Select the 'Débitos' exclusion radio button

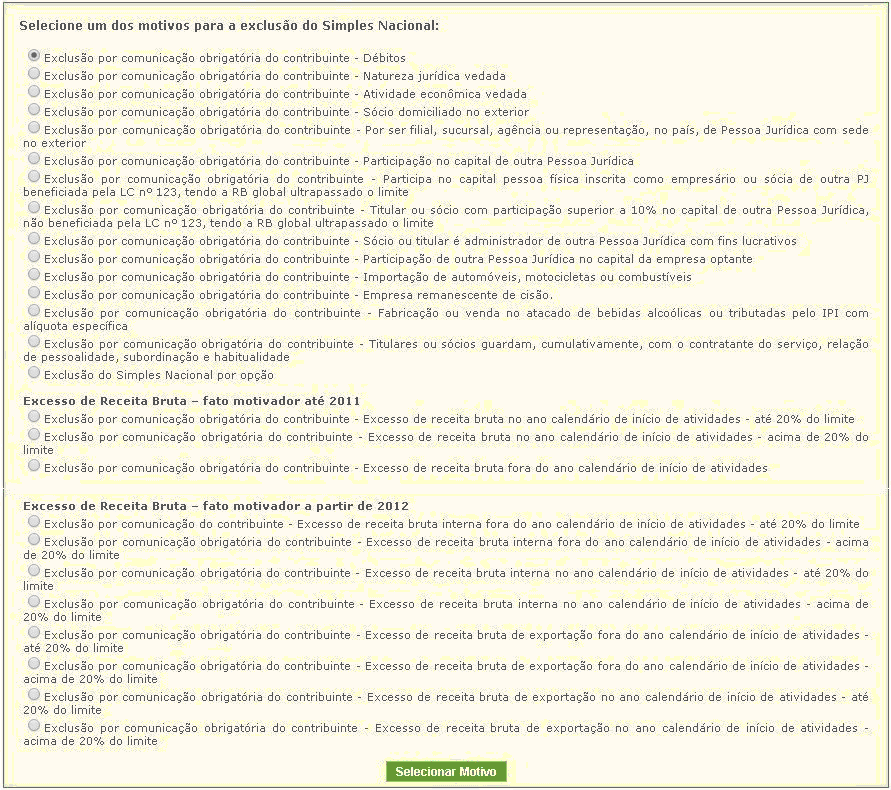pyautogui.click(x=34, y=56)
